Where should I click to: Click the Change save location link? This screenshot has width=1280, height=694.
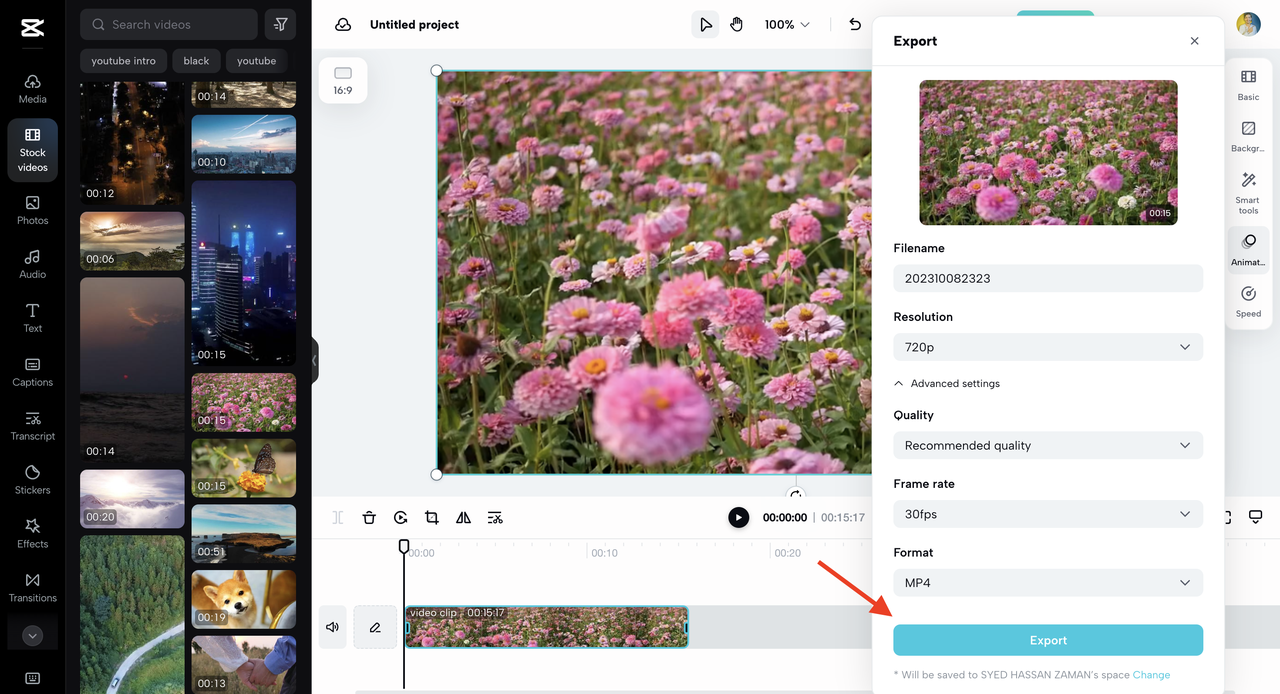tap(1151, 675)
